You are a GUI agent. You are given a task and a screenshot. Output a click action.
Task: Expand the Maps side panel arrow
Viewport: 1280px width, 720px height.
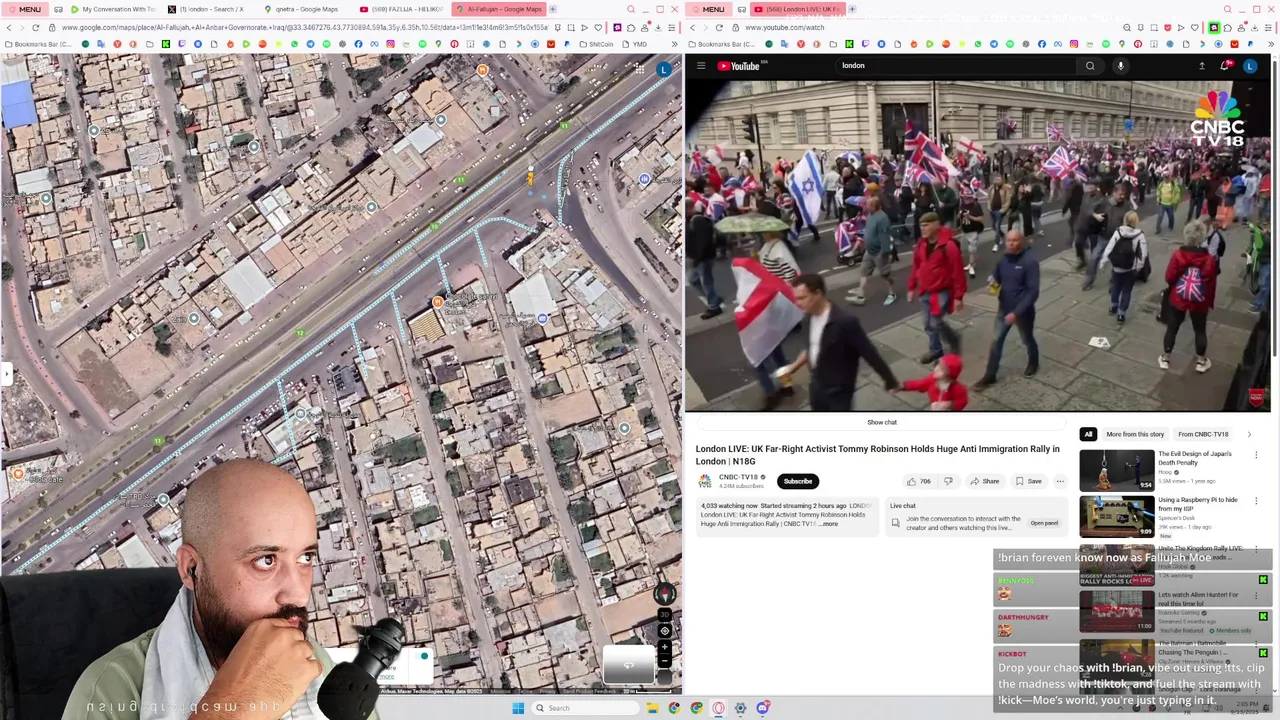pos(6,374)
